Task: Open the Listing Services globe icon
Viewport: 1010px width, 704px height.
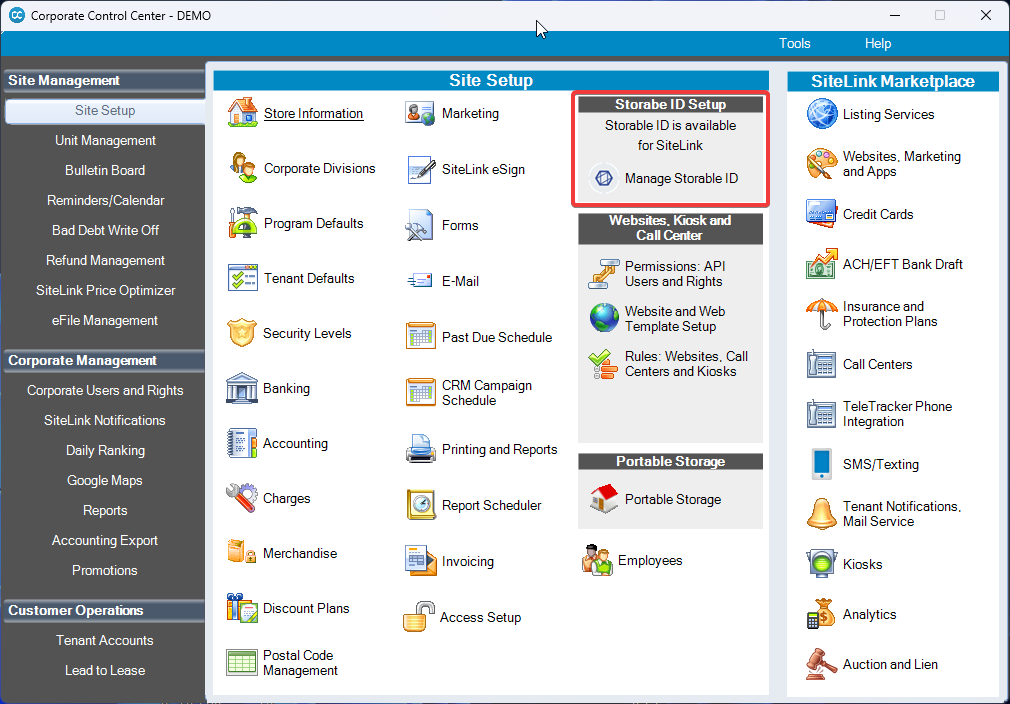Action: point(822,114)
